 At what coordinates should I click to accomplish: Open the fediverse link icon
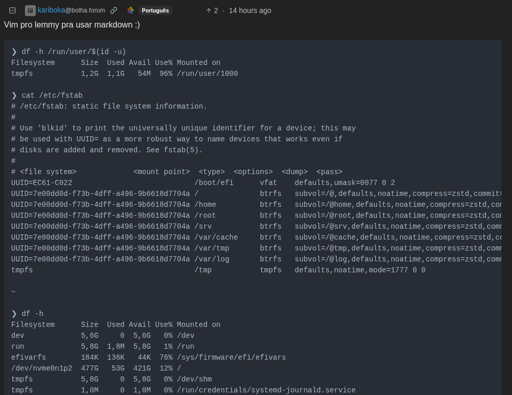[130, 11]
